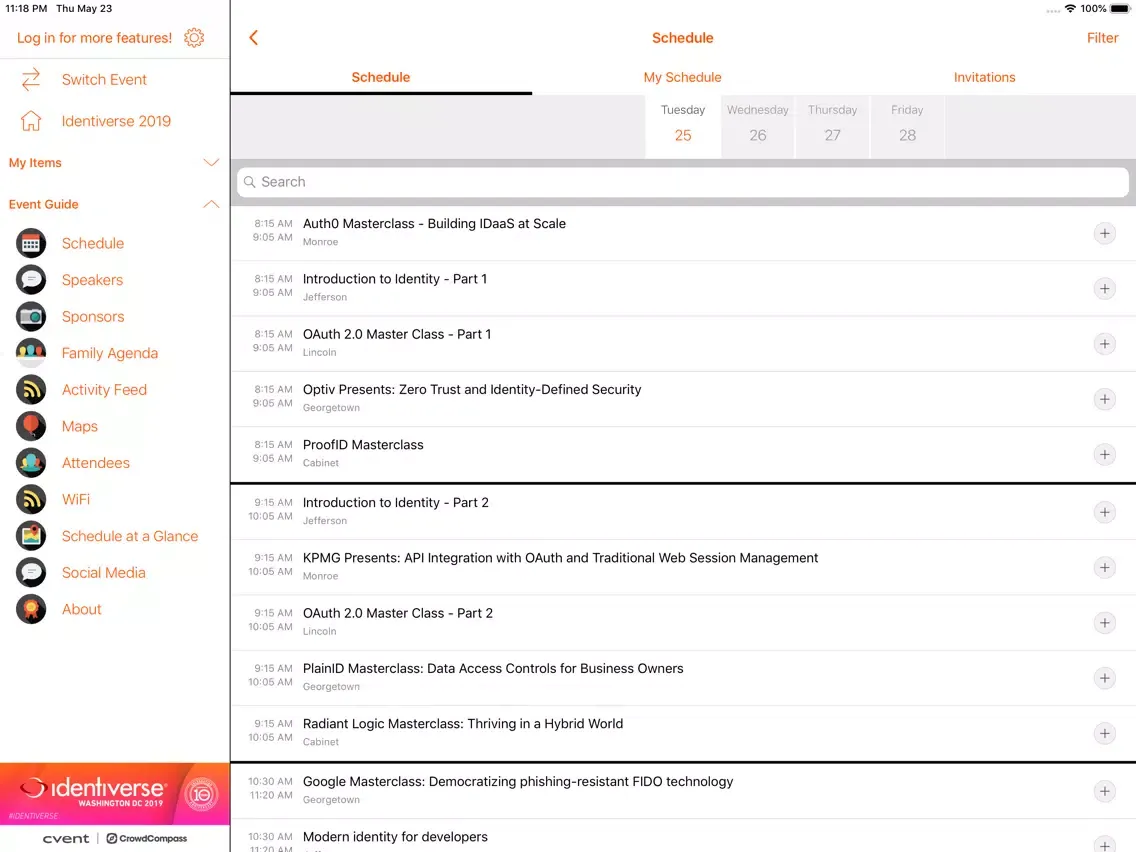
Task: Select the Sponsors camera icon
Action: (31, 317)
